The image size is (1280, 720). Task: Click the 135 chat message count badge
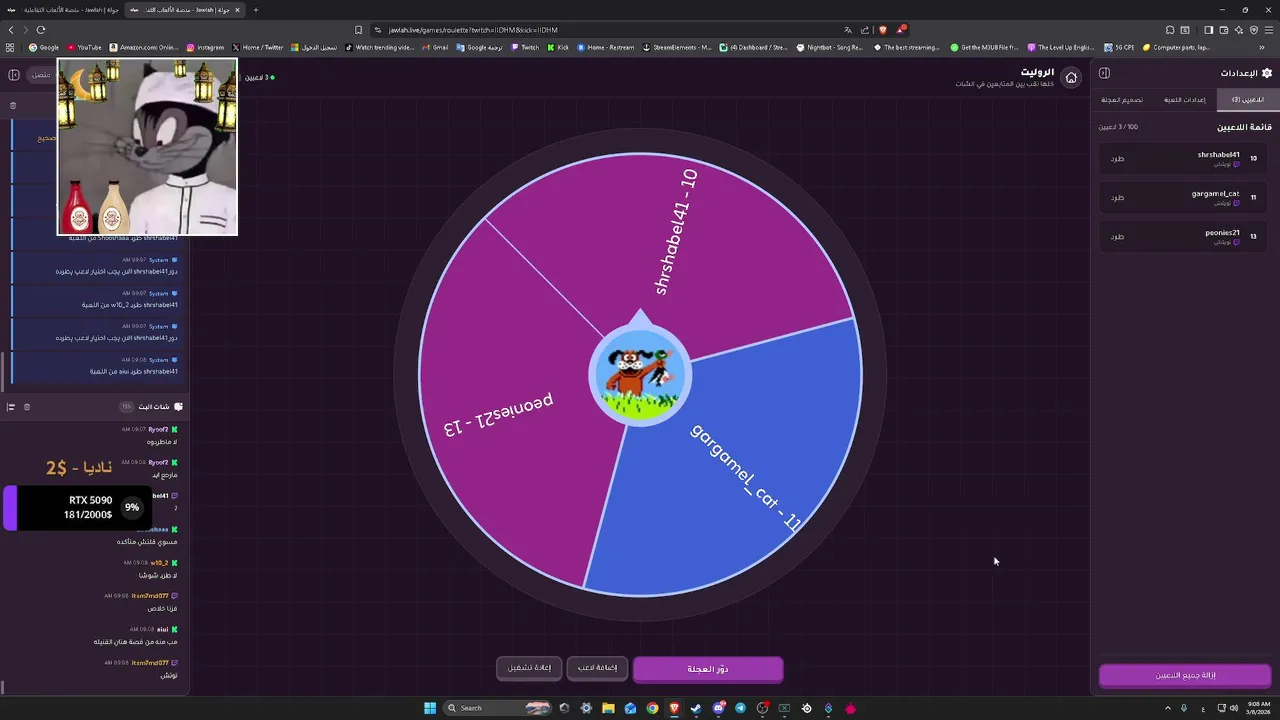point(126,407)
